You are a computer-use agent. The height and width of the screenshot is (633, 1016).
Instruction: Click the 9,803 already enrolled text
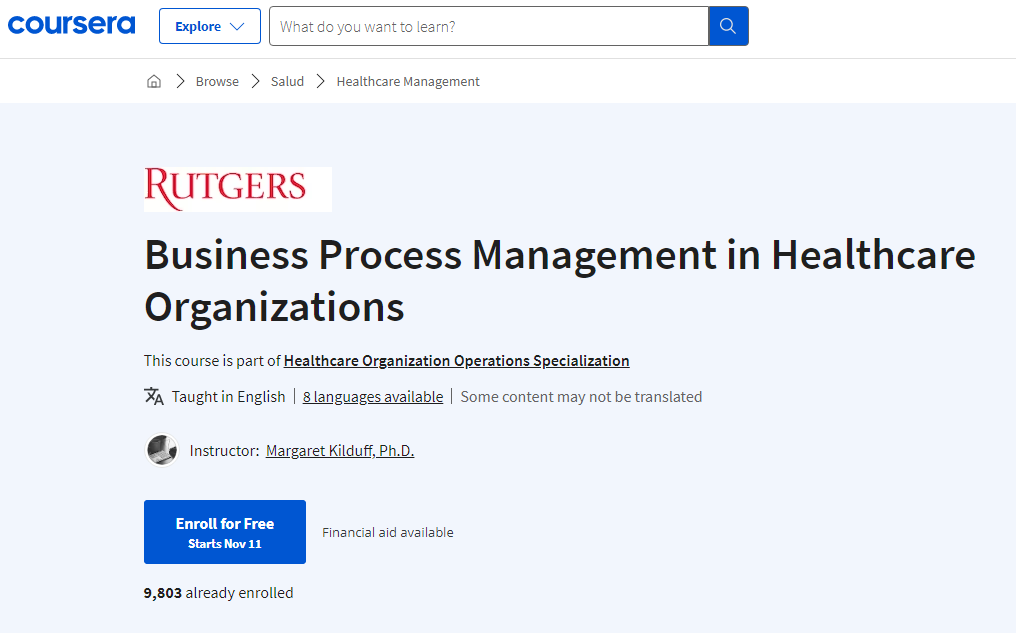[x=218, y=592]
